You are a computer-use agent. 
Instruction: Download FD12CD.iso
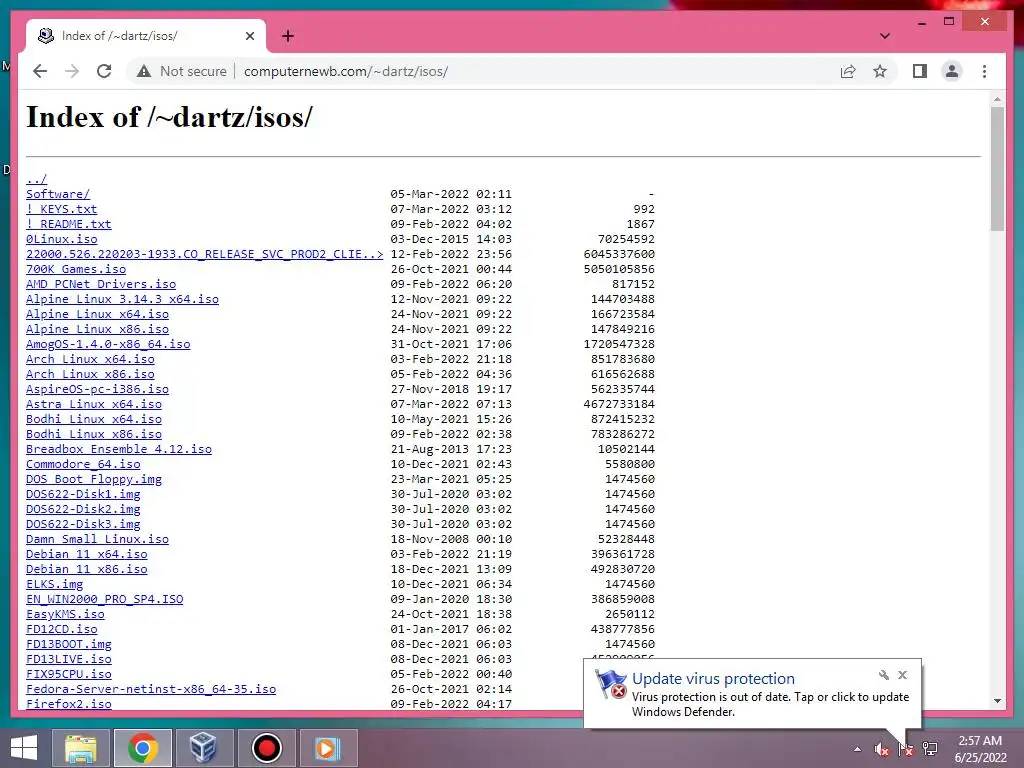click(x=61, y=630)
